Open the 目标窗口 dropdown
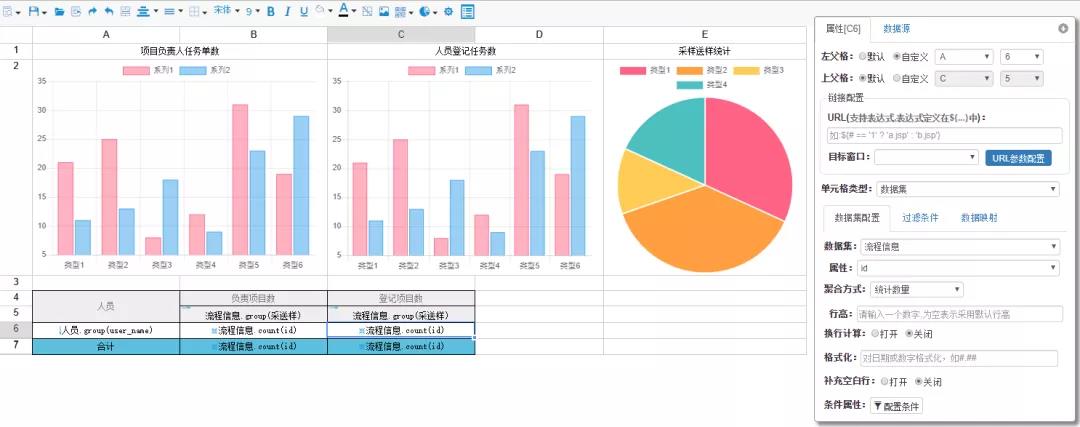Viewport: 1080px width, 427px height. pyautogui.click(x=927, y=157)
